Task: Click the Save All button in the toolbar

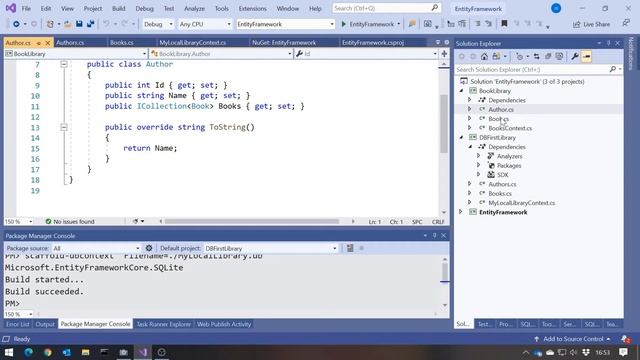Action: [x=91, y=24]
